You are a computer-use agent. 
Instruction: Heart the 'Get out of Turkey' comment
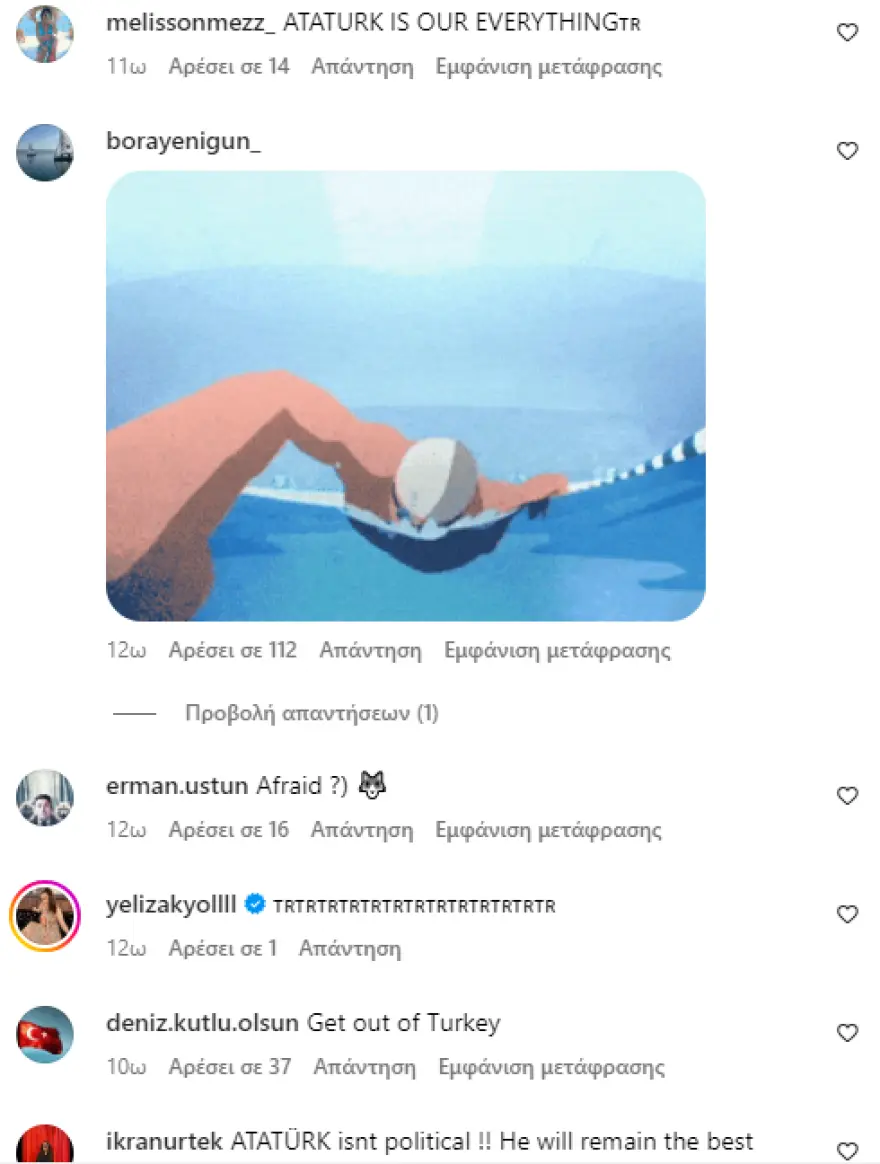(x=847, y=1033)
